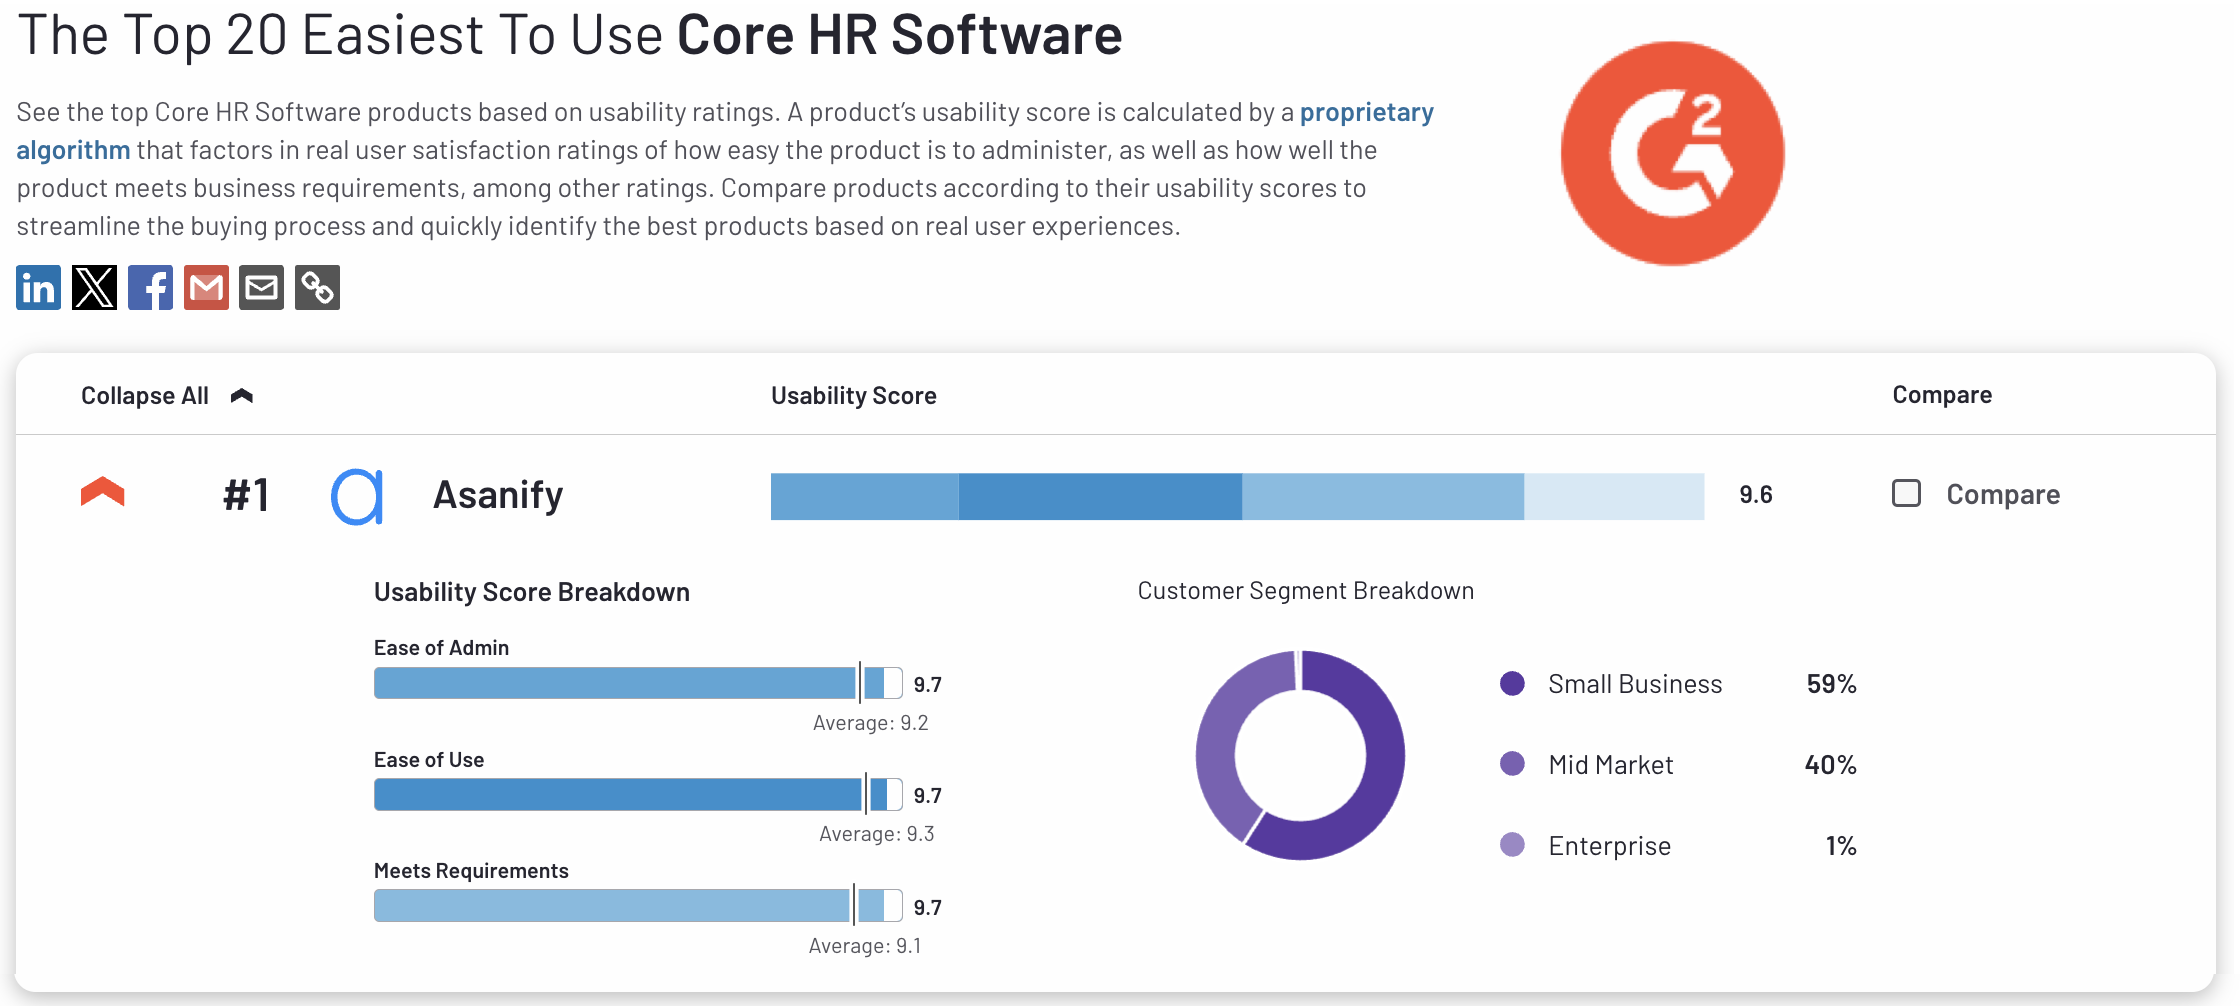Share the page via the email envelope icon
This screenshot has width=2240, height=1006.
(261, 287)
